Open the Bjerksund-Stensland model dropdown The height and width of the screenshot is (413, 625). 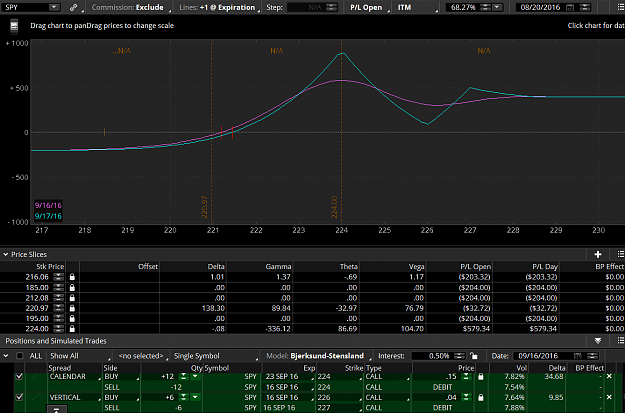(x=318, y=356)
